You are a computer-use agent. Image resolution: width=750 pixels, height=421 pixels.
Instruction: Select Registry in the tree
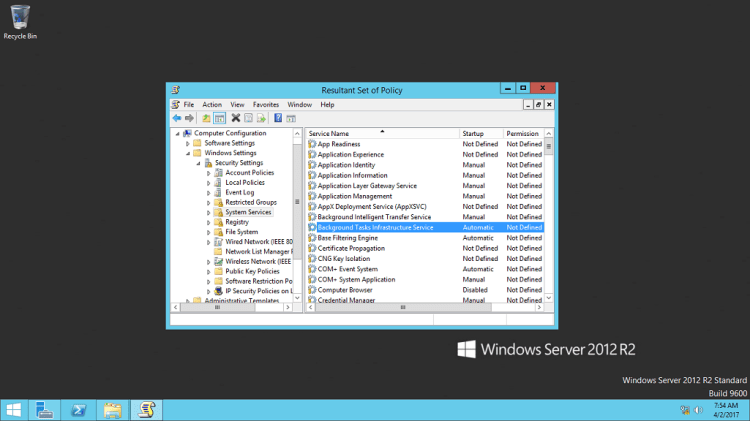237,222
